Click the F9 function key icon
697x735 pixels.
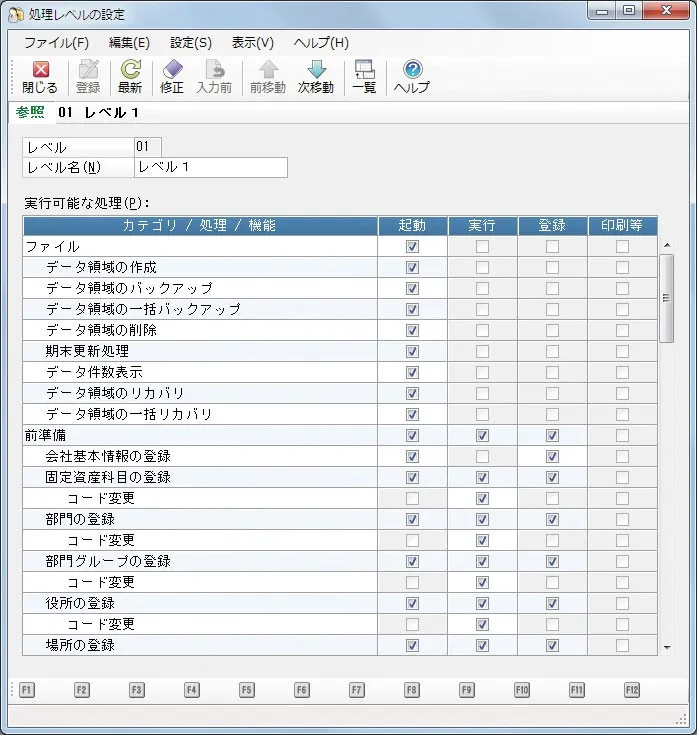[x=466, y=690]
